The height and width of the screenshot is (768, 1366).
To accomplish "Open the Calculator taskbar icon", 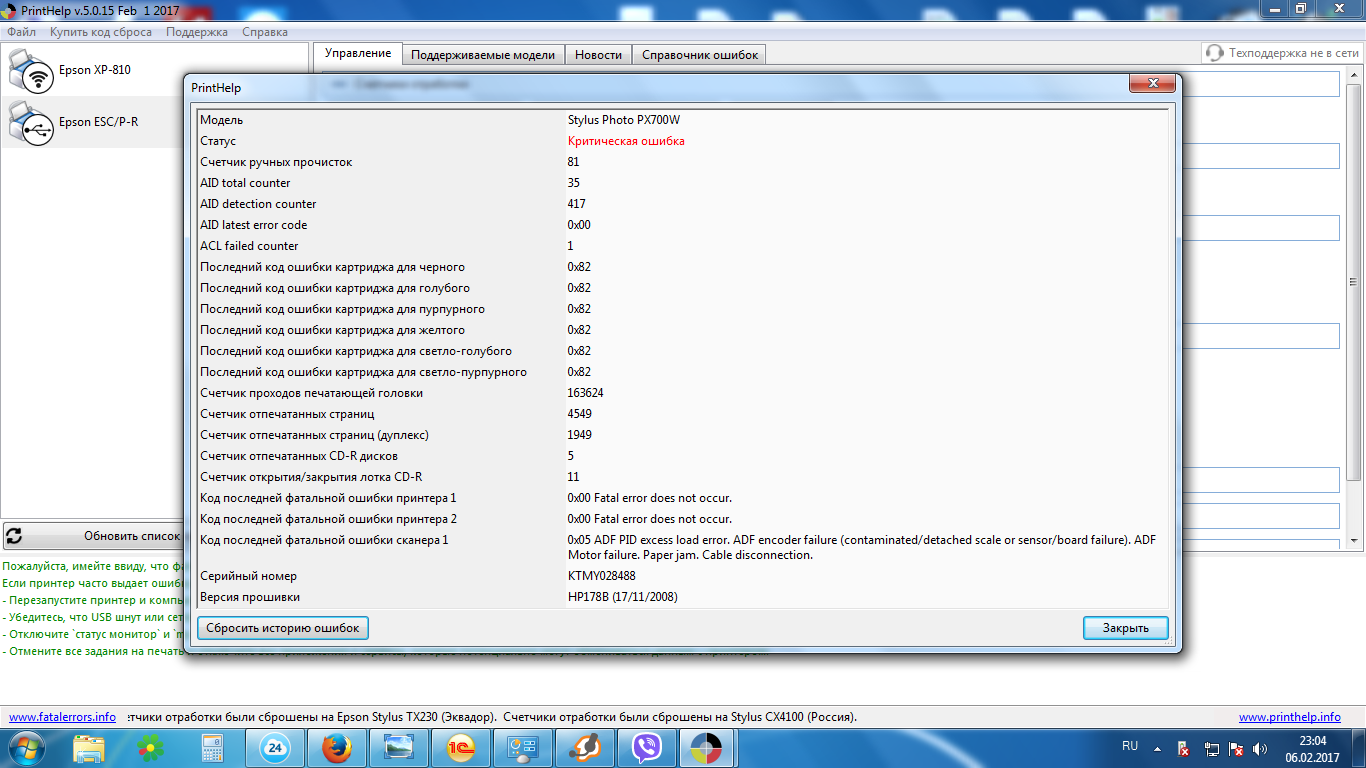I will point(212,747).
